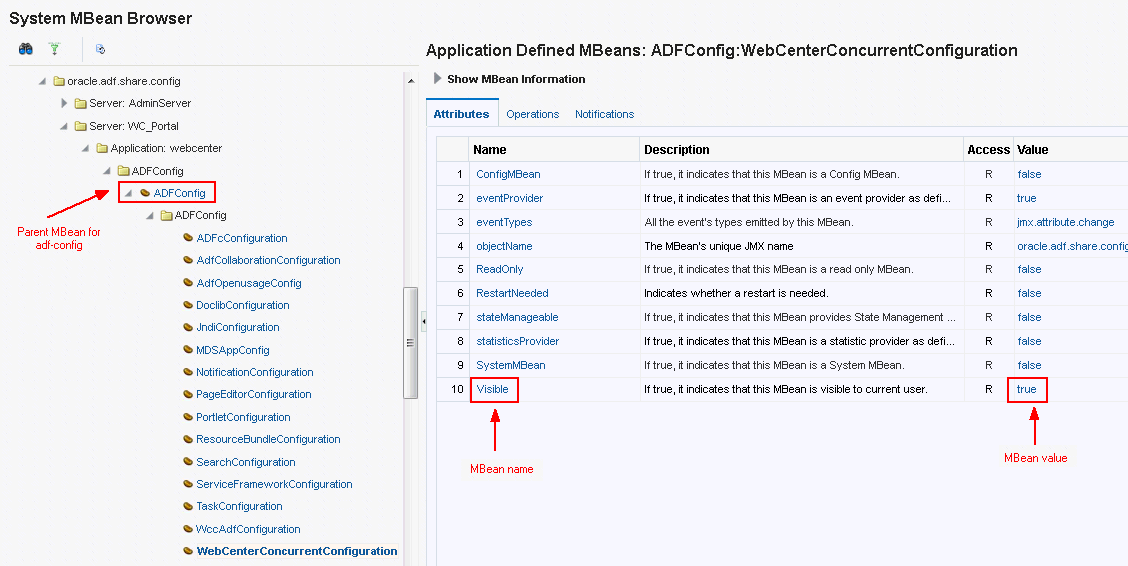
Task: Click the filter funnel icon in toolbar
Action: (x=55, y=49)
